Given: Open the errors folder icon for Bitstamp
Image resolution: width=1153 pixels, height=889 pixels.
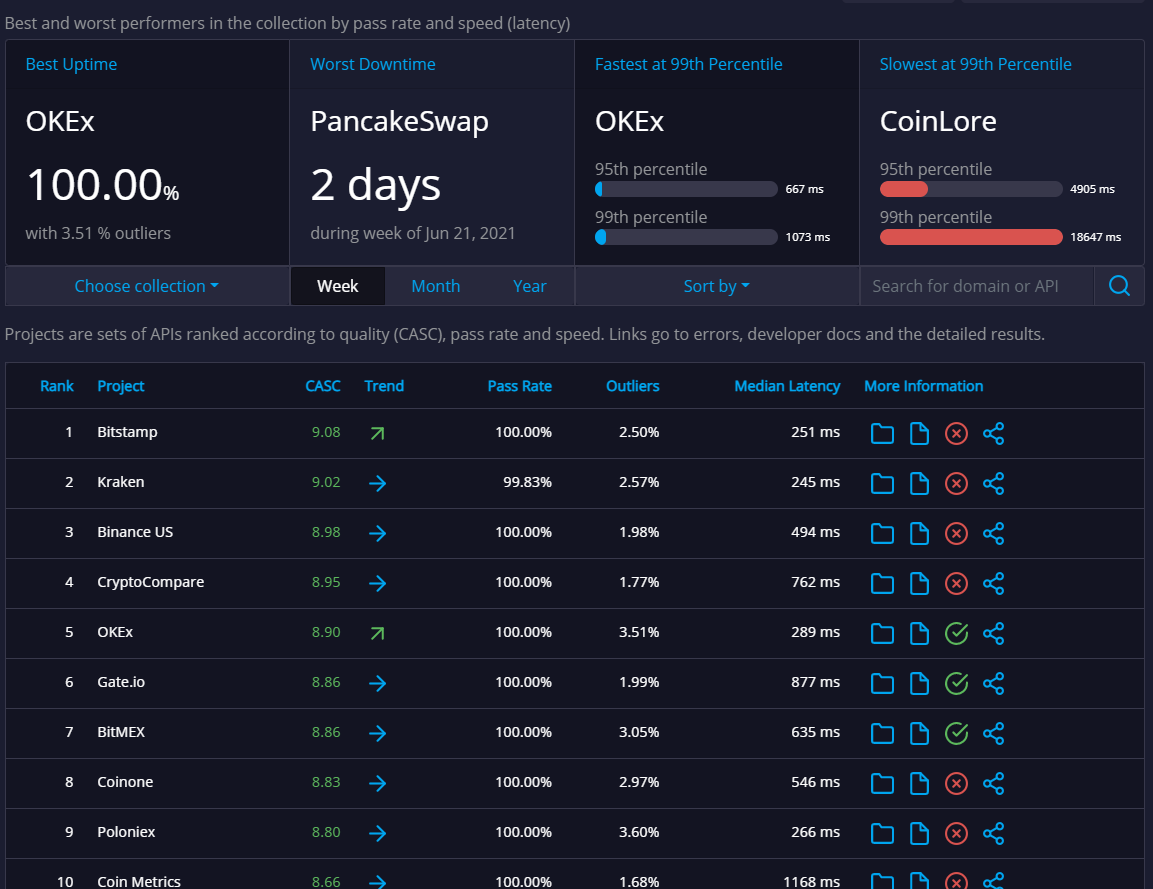Looking at the screenshot, I should (x=882, y=433).
